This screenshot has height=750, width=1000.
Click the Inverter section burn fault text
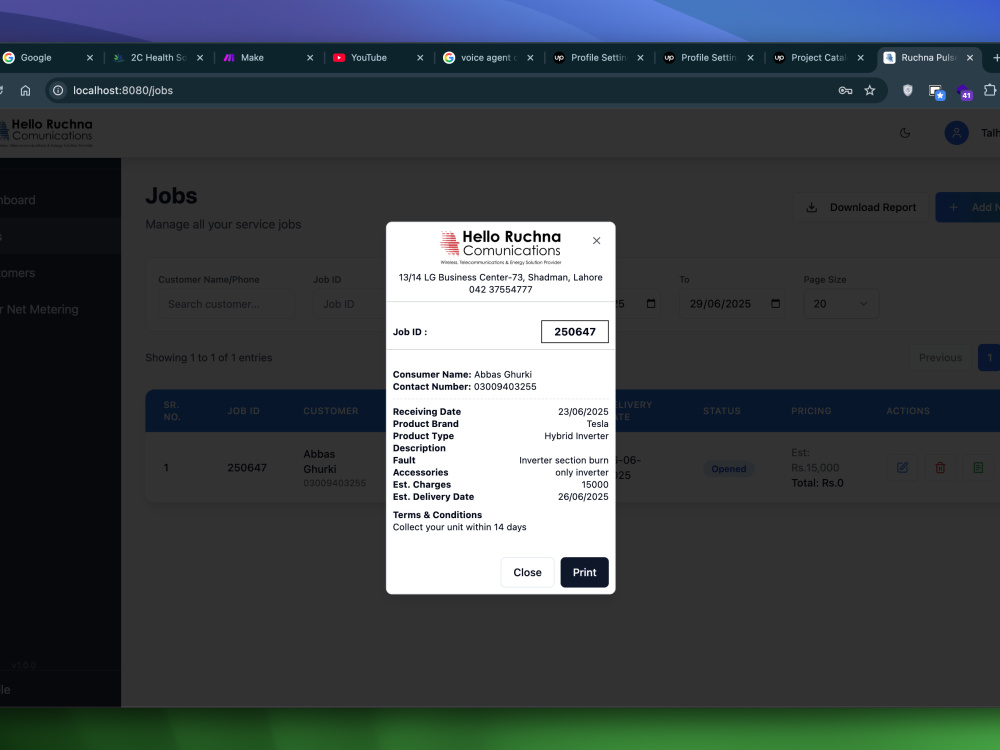coord(564,460)
